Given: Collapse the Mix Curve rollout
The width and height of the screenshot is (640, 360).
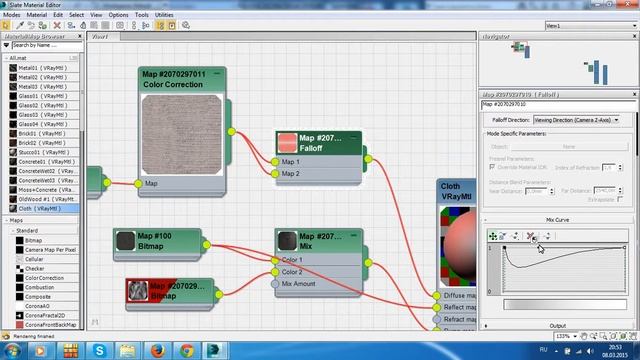Looking at the screenshot, I should point(485,220).
